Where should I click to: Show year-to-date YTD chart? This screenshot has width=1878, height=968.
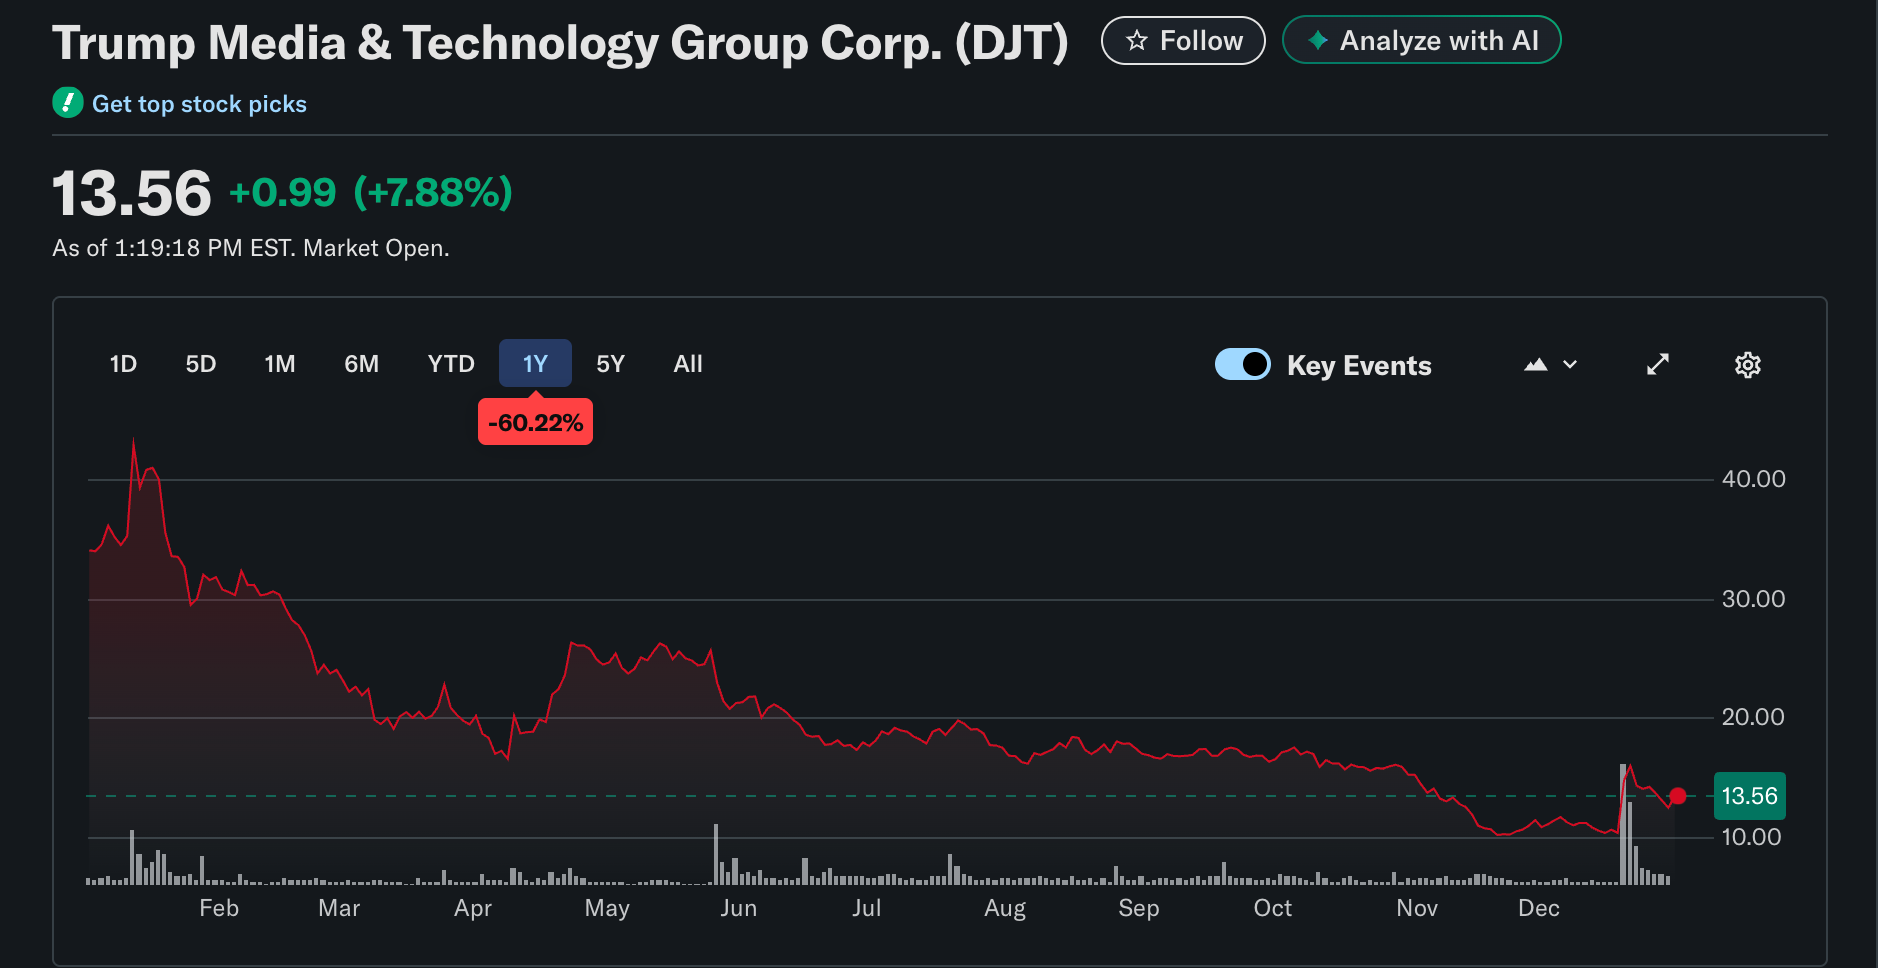pyautogui.click(x=451, y=364)
